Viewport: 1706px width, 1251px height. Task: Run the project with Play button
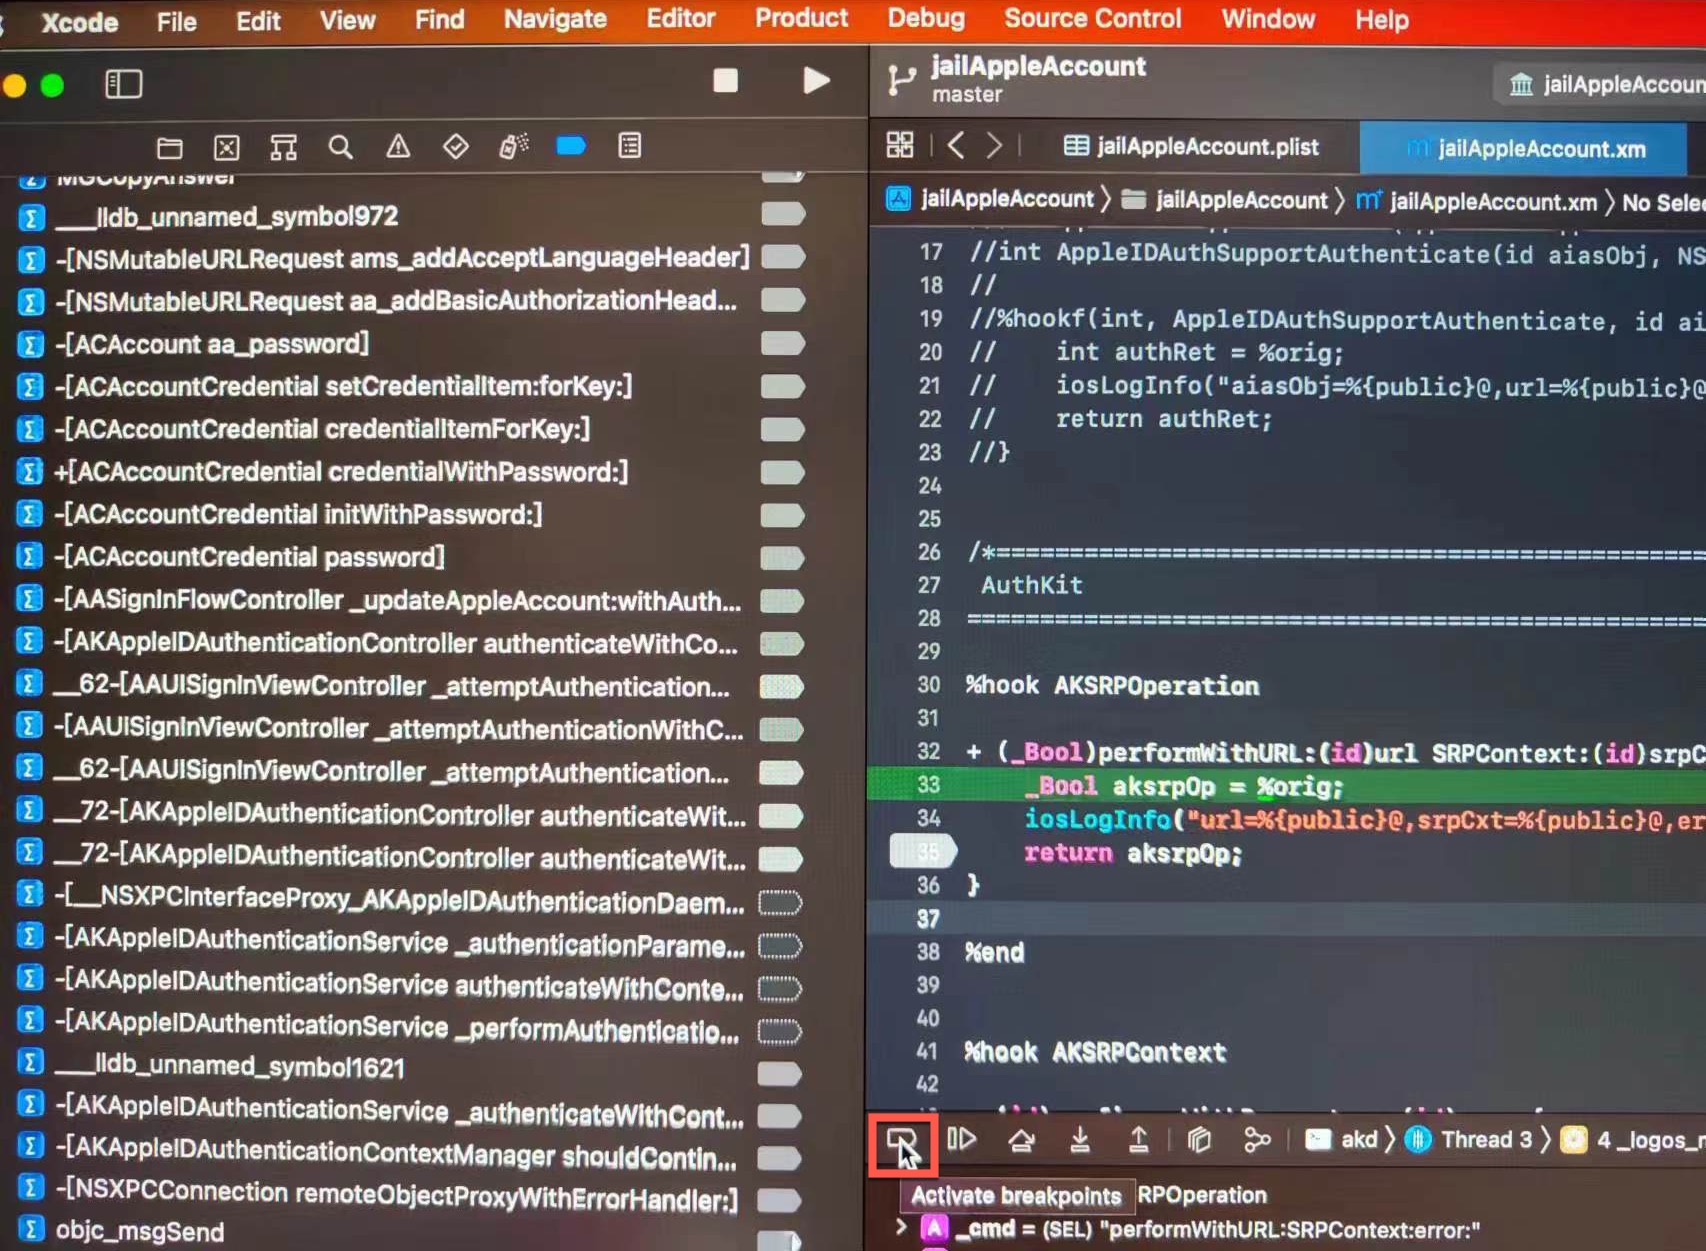[816, 81]
